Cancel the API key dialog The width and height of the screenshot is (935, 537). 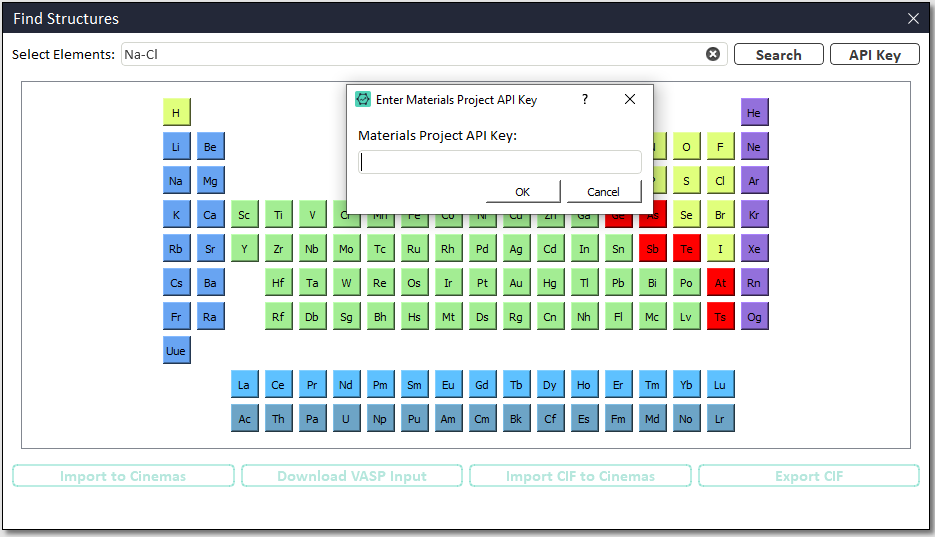tap(603, 191)
